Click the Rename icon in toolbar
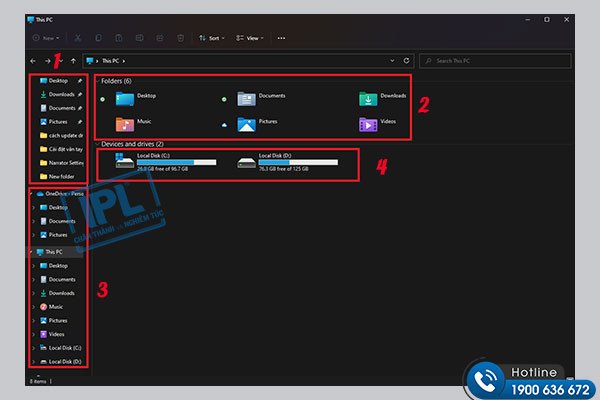Image resolution: width=600 pixels, height=400 pixels. point(139,38)
